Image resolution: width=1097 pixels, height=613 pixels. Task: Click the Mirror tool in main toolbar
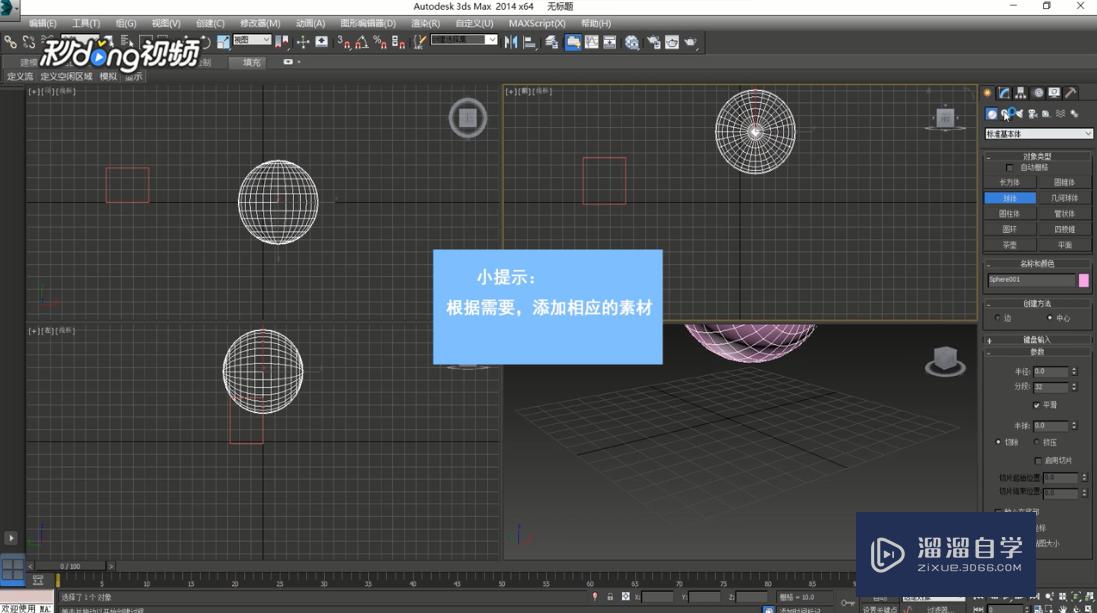click(511, 42)
